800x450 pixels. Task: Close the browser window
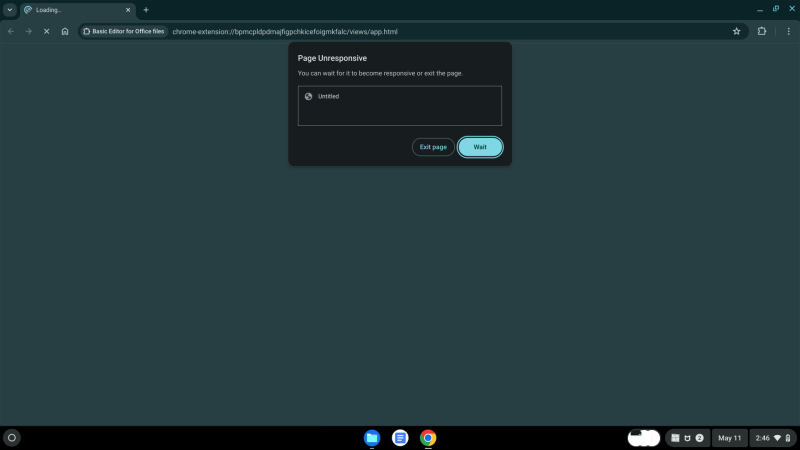(x=792, y=9)
